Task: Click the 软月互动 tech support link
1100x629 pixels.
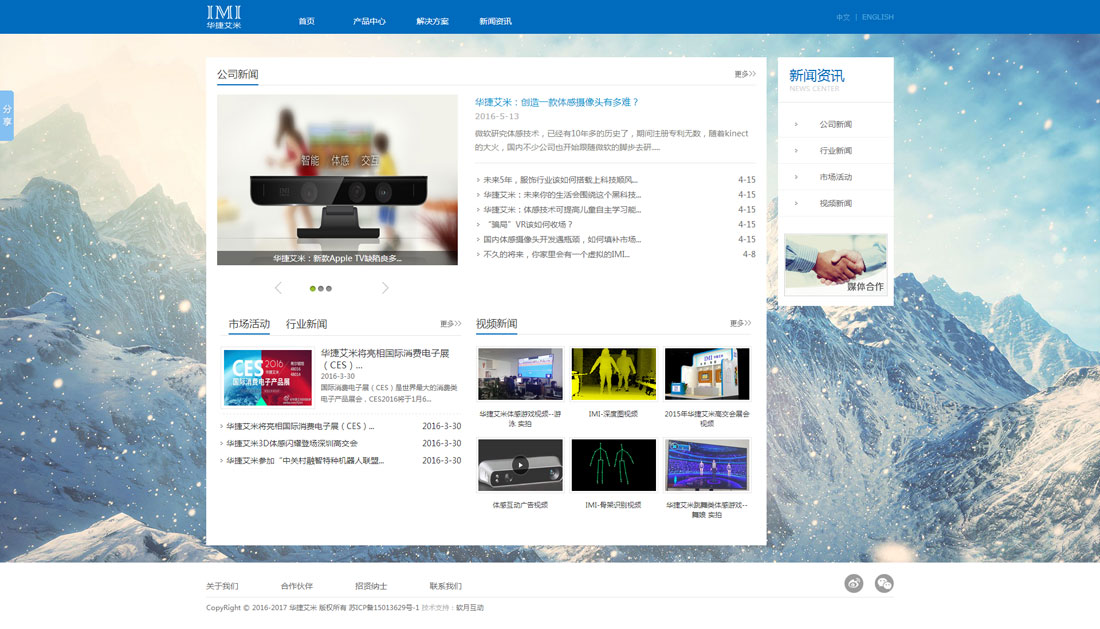Action: [470, 608]
